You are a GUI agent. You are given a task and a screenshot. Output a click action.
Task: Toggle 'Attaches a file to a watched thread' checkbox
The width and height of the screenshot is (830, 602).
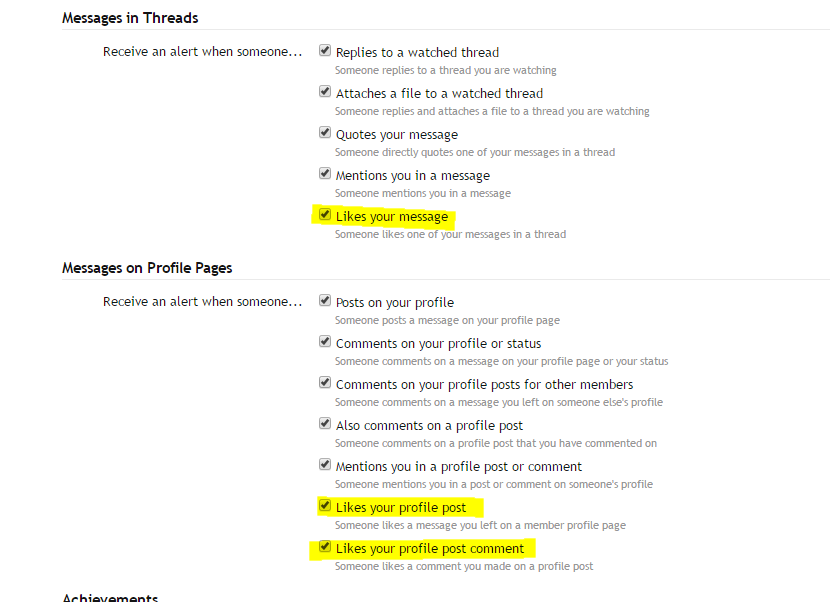[325, 91]
